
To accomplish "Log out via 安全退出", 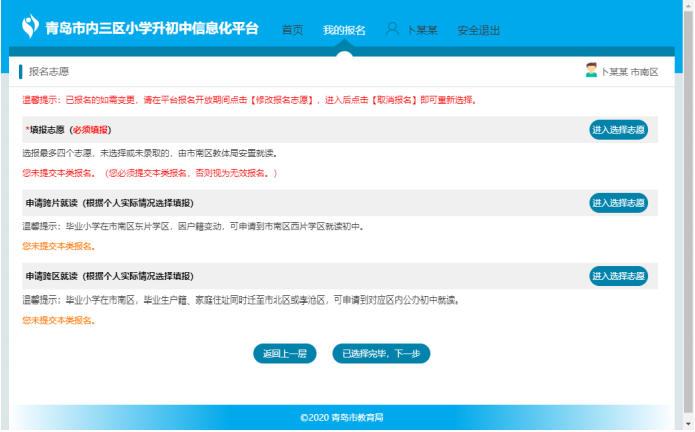I will pos(478,30).
